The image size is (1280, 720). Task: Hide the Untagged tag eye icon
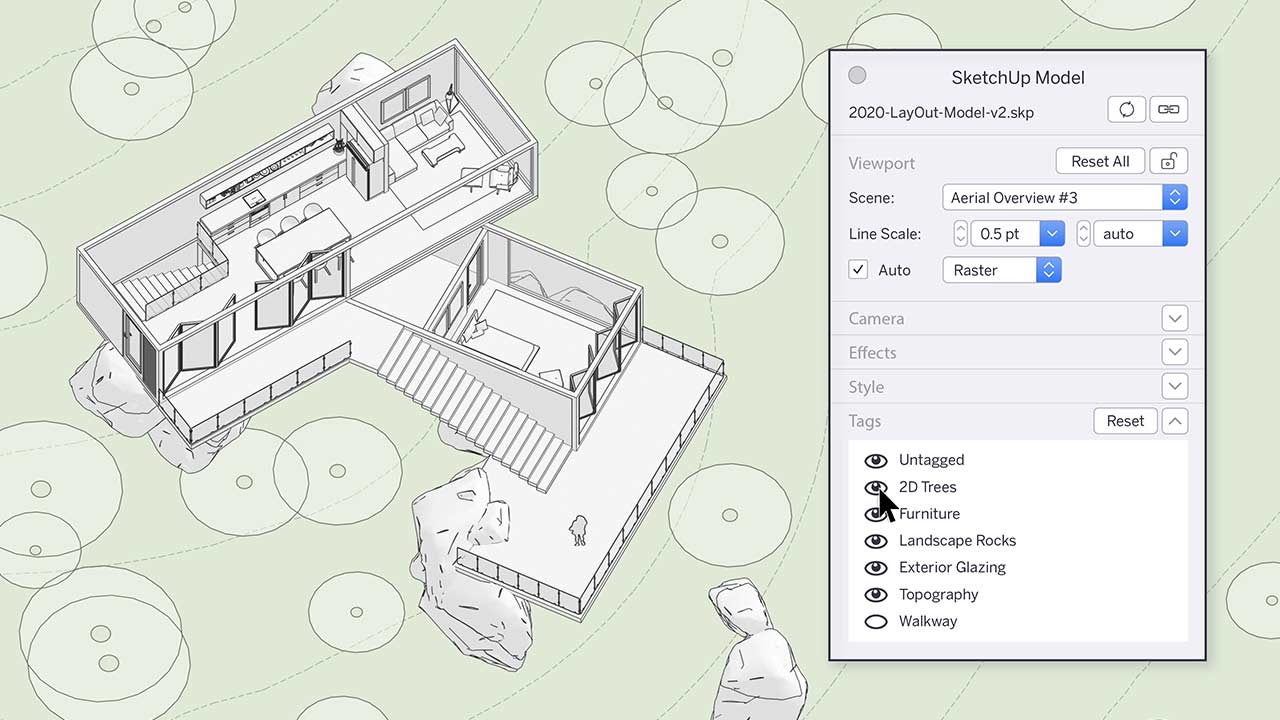click(876, 460)
